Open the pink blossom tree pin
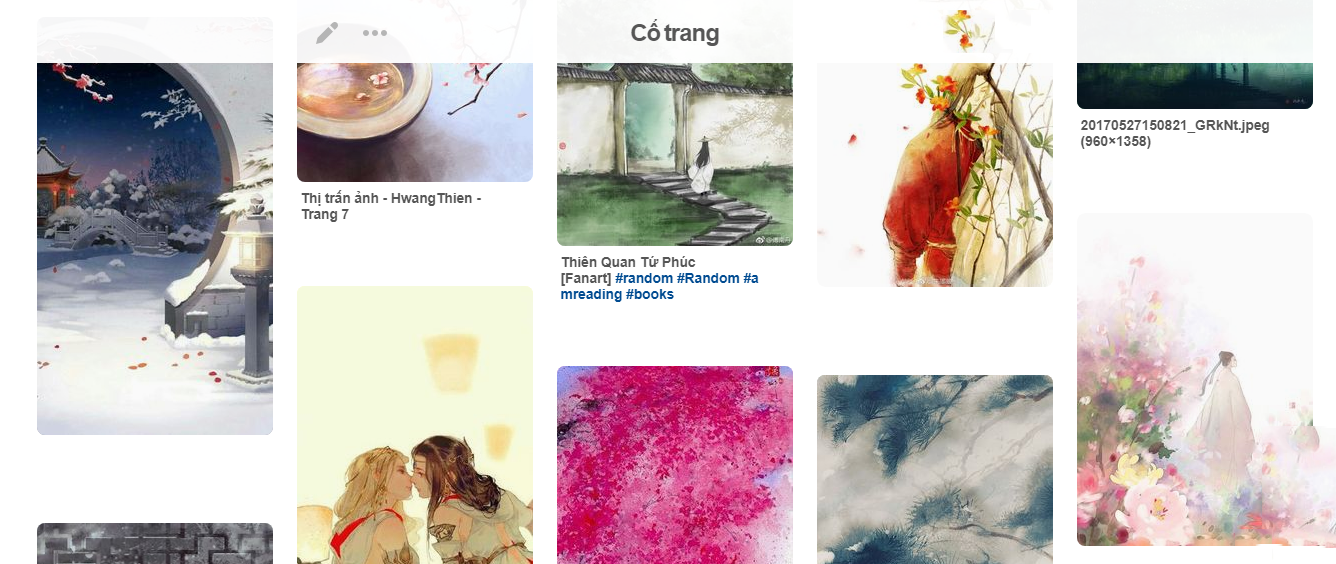 point(675,465)
